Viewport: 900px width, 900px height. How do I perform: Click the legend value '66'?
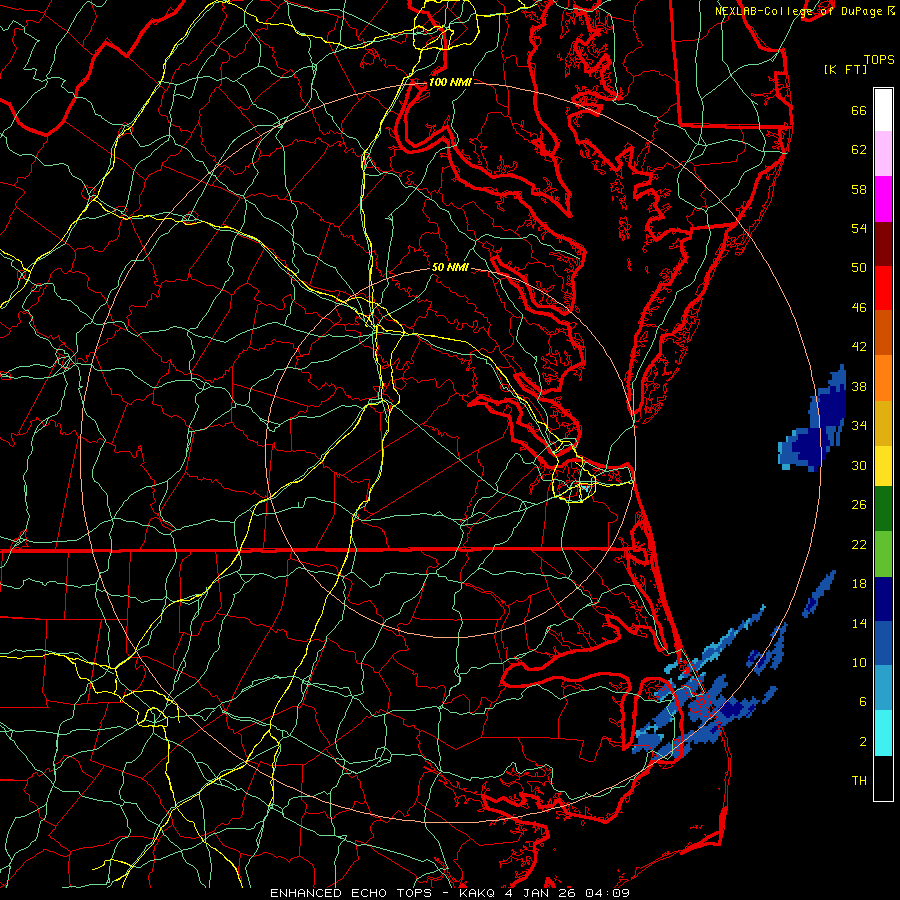coord(859,110)
